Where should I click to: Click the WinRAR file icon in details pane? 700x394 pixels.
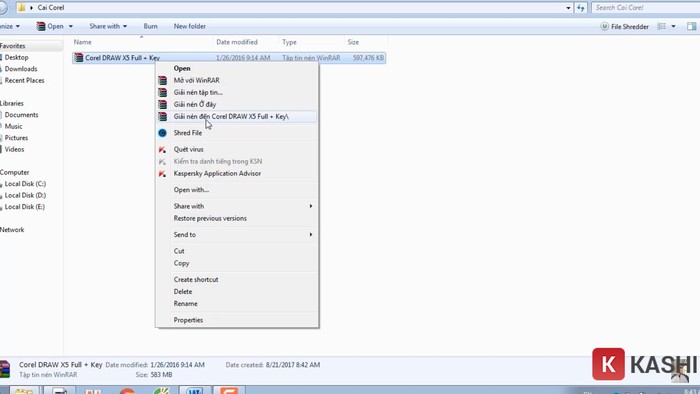[5, 369]
